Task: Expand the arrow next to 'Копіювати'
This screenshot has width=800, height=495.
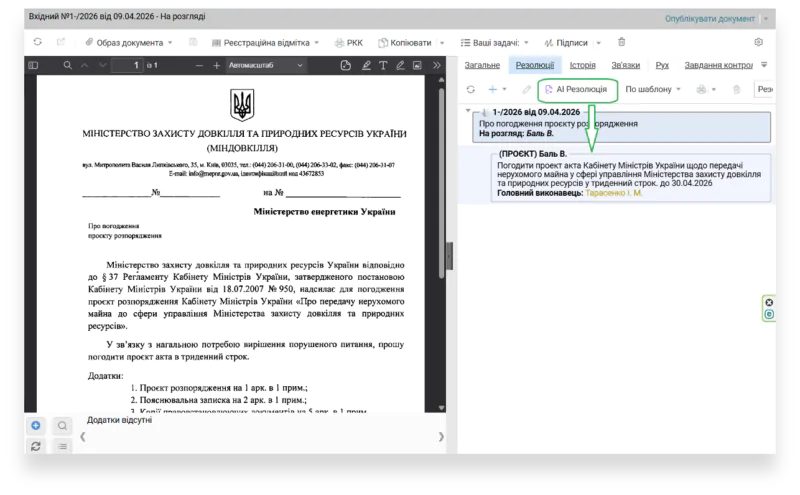Action: click(442, 43)
